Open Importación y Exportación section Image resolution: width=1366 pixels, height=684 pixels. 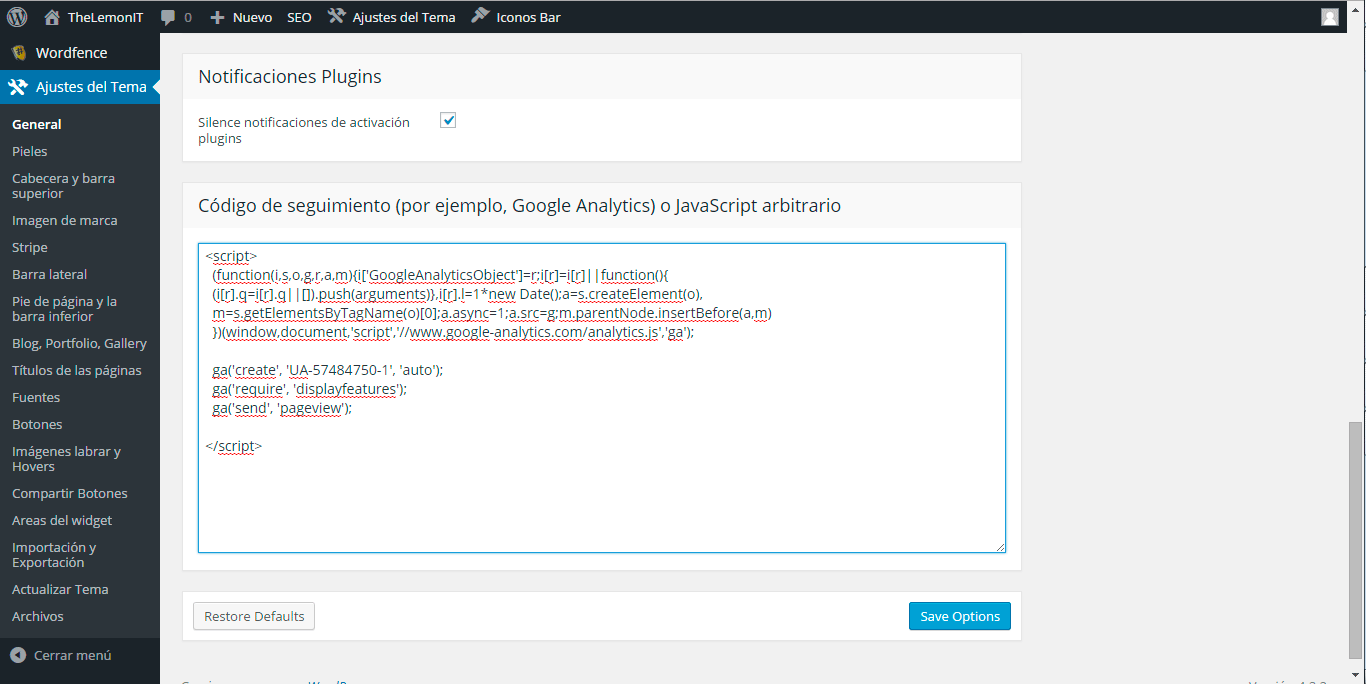pyautogui.click(x=54, y=555)
